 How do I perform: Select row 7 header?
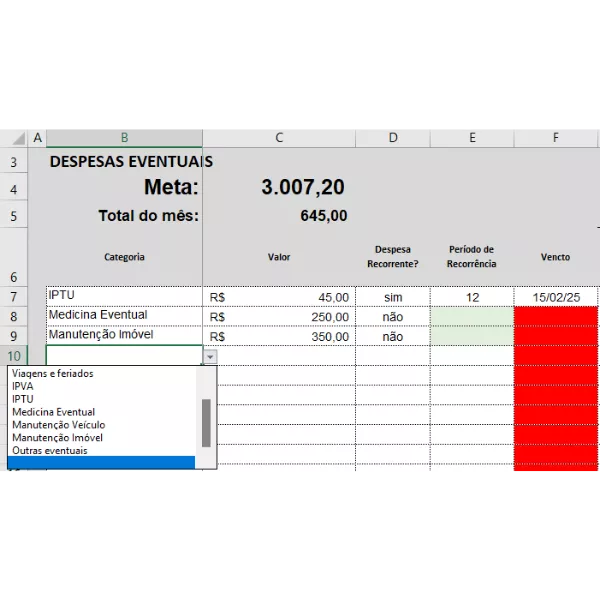pos(14,297)
